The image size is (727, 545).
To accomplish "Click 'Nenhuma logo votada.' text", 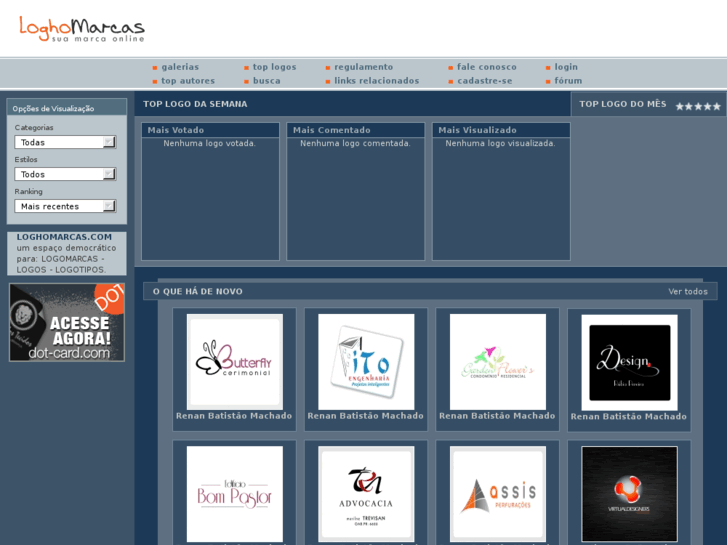I will click(210, 143).
